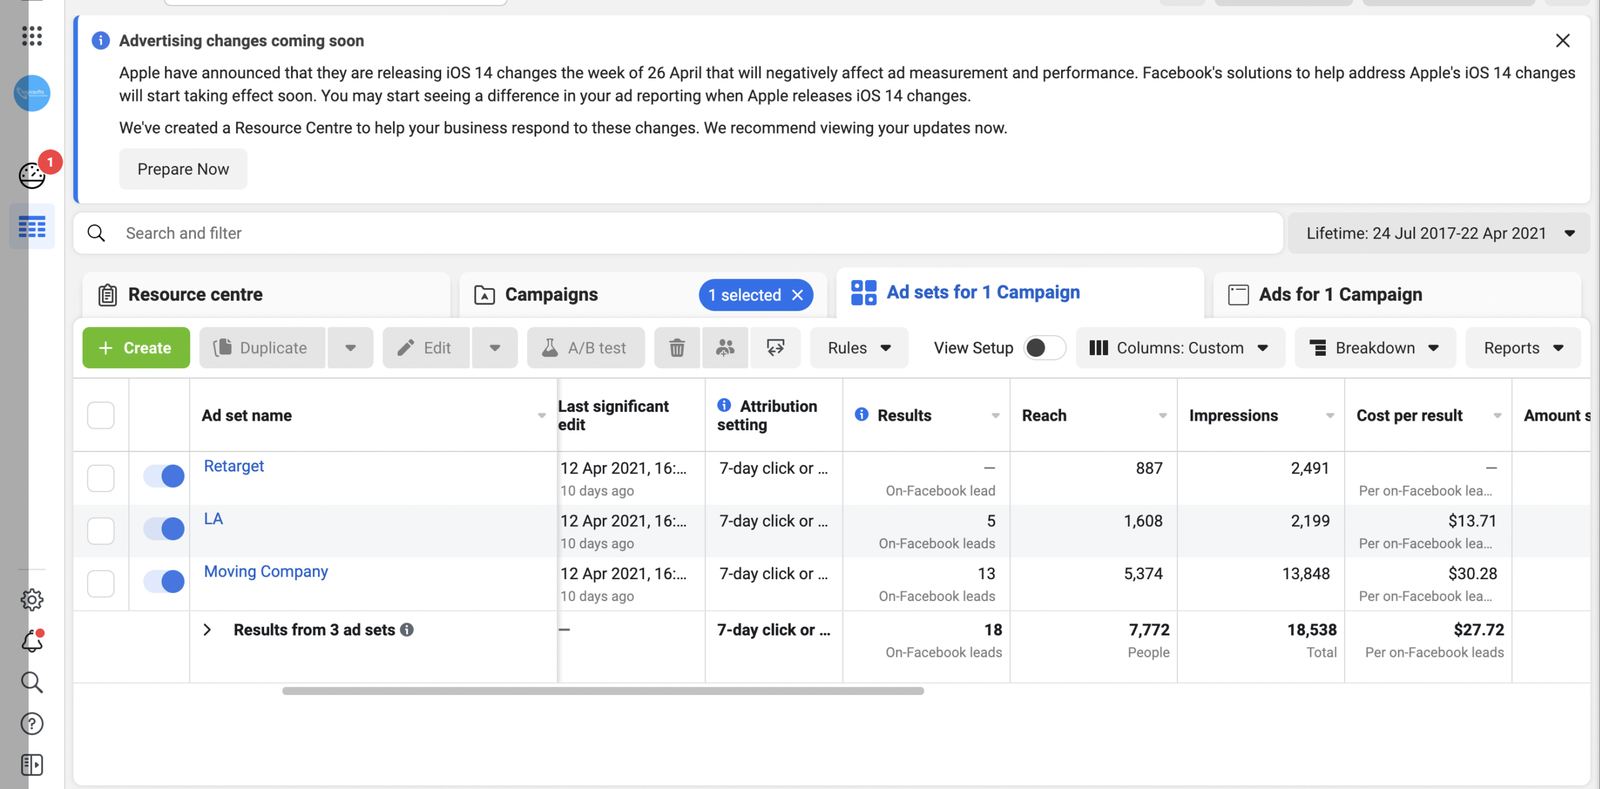Open the Resource centre tab
The image size is (1600, 789).
click(x=195, y=295)
